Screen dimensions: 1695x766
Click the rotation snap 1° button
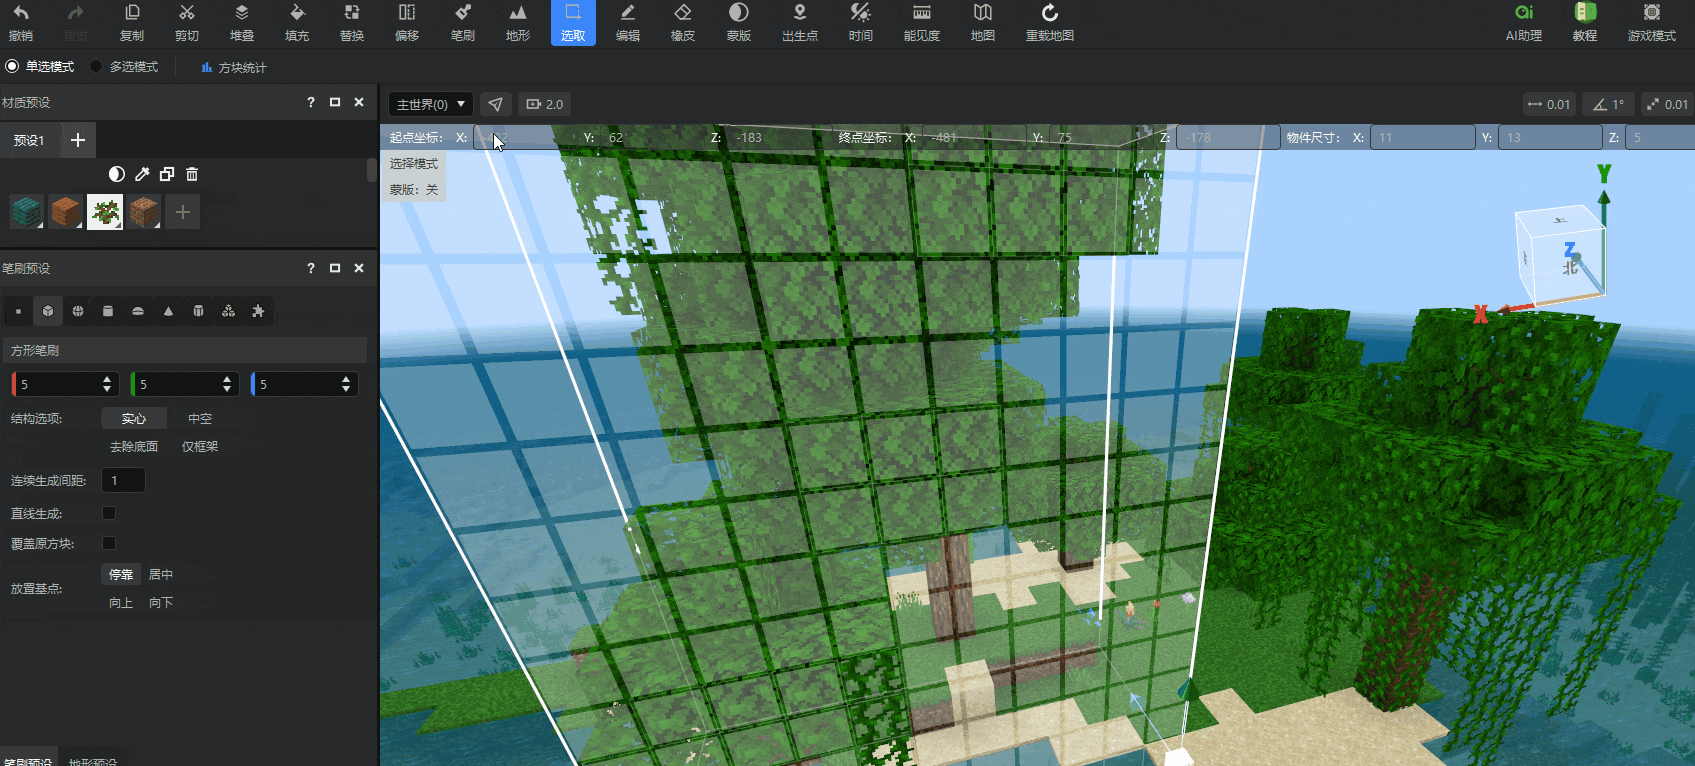pos(1609,104)
